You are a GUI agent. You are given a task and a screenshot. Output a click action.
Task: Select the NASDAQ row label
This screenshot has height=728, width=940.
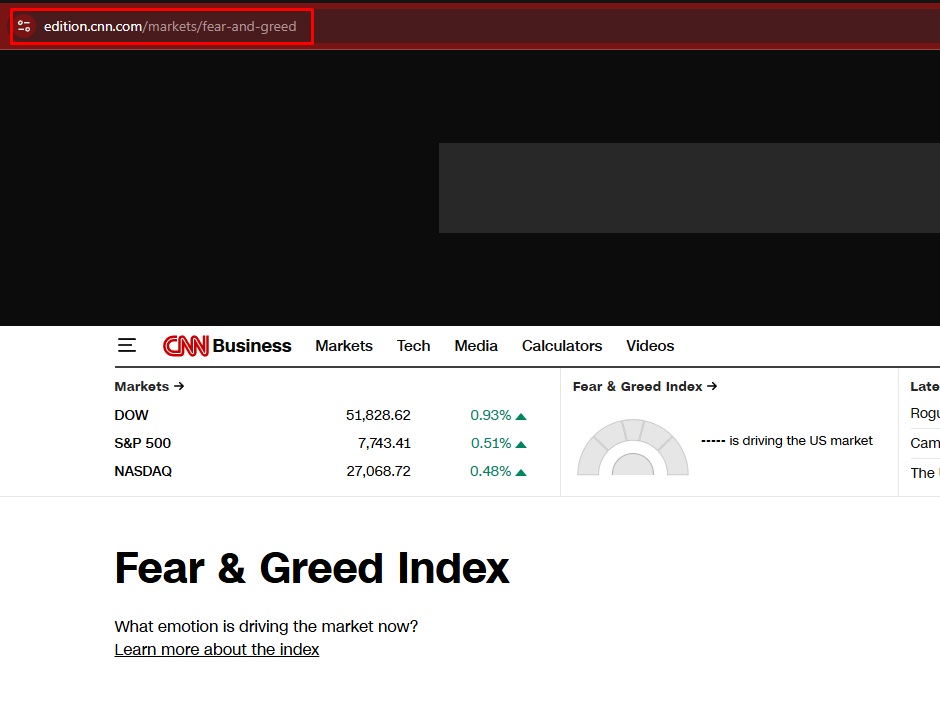coord(143,471)
